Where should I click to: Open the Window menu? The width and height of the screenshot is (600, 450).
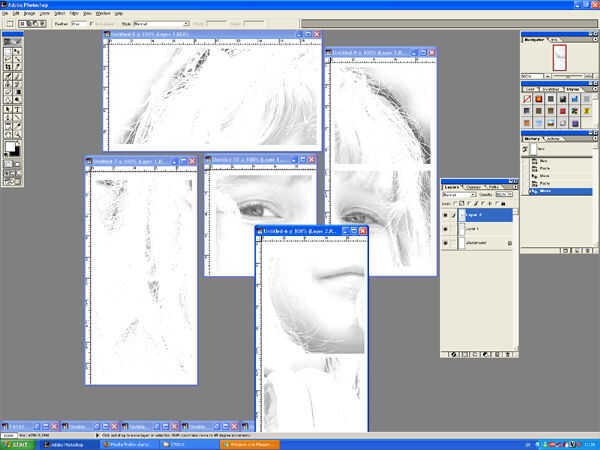pyautogui.click(x=103, y=13)
